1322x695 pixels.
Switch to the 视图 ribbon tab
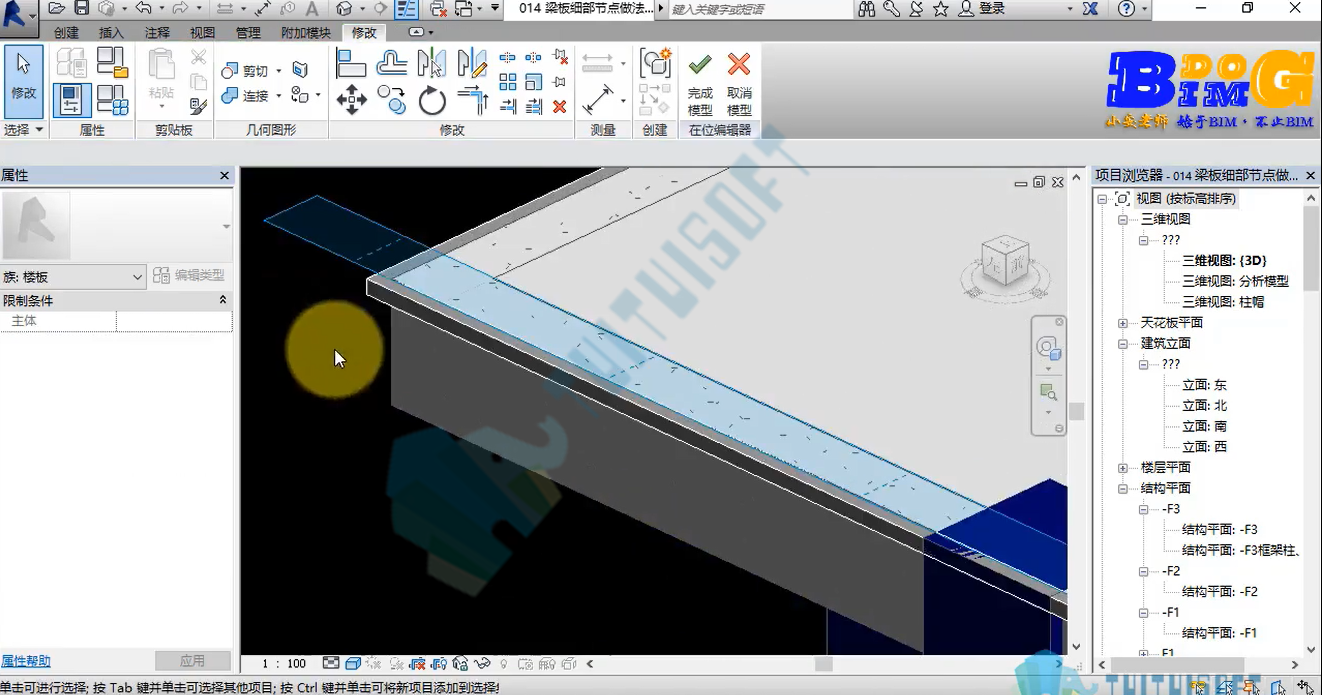(202, 33)
